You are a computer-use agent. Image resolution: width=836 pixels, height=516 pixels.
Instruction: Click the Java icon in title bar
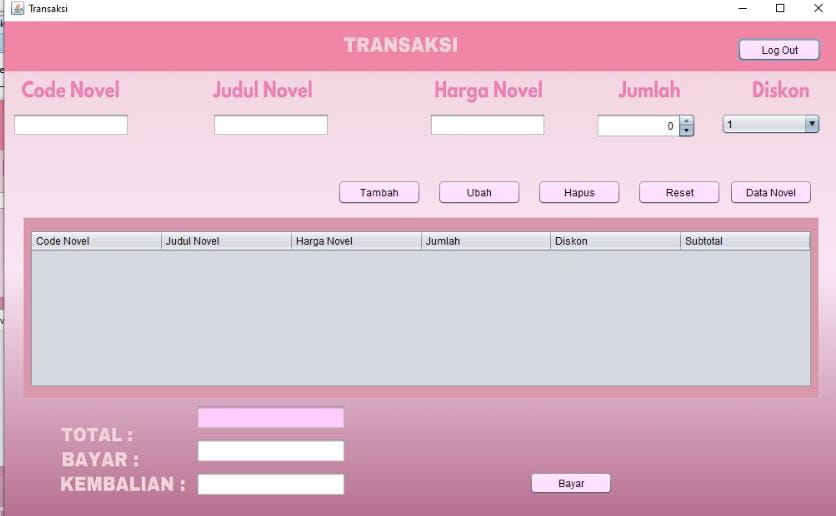(17, 8)
